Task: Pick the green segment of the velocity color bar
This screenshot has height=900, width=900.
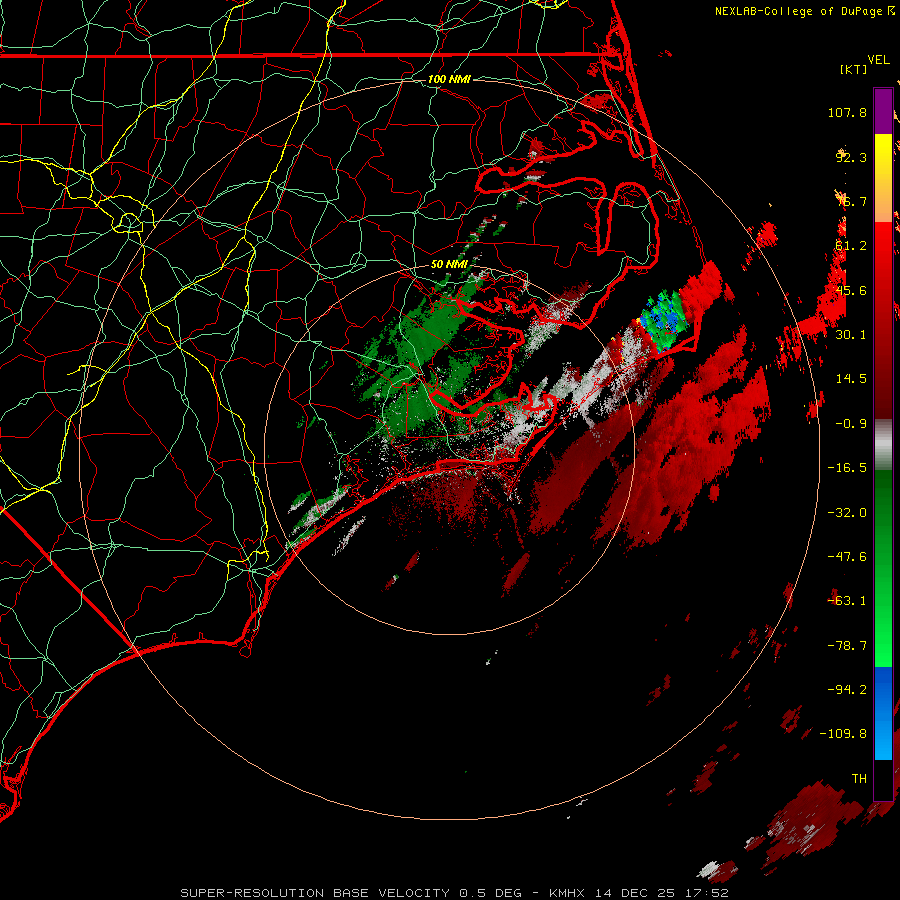Action: 883,568
